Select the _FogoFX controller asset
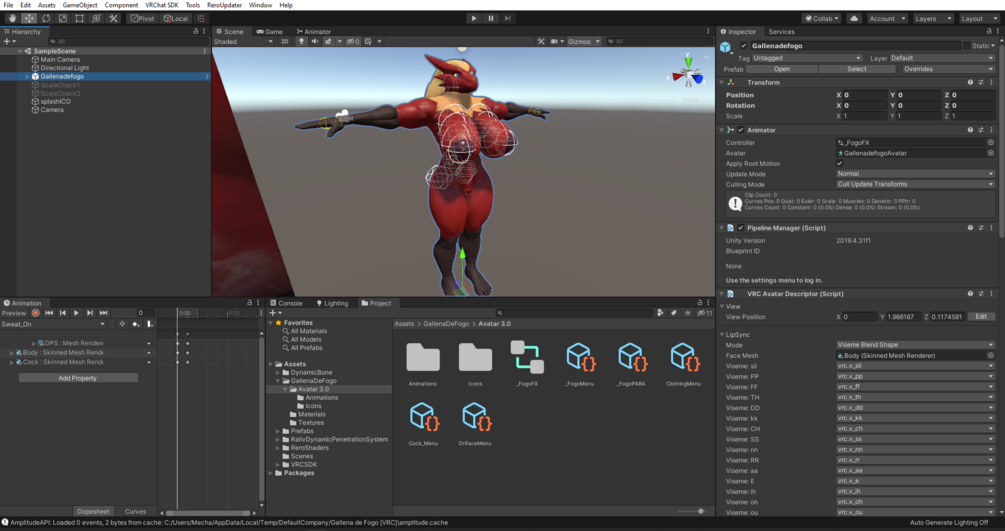Screen dimensions: 1005x531 527,357
